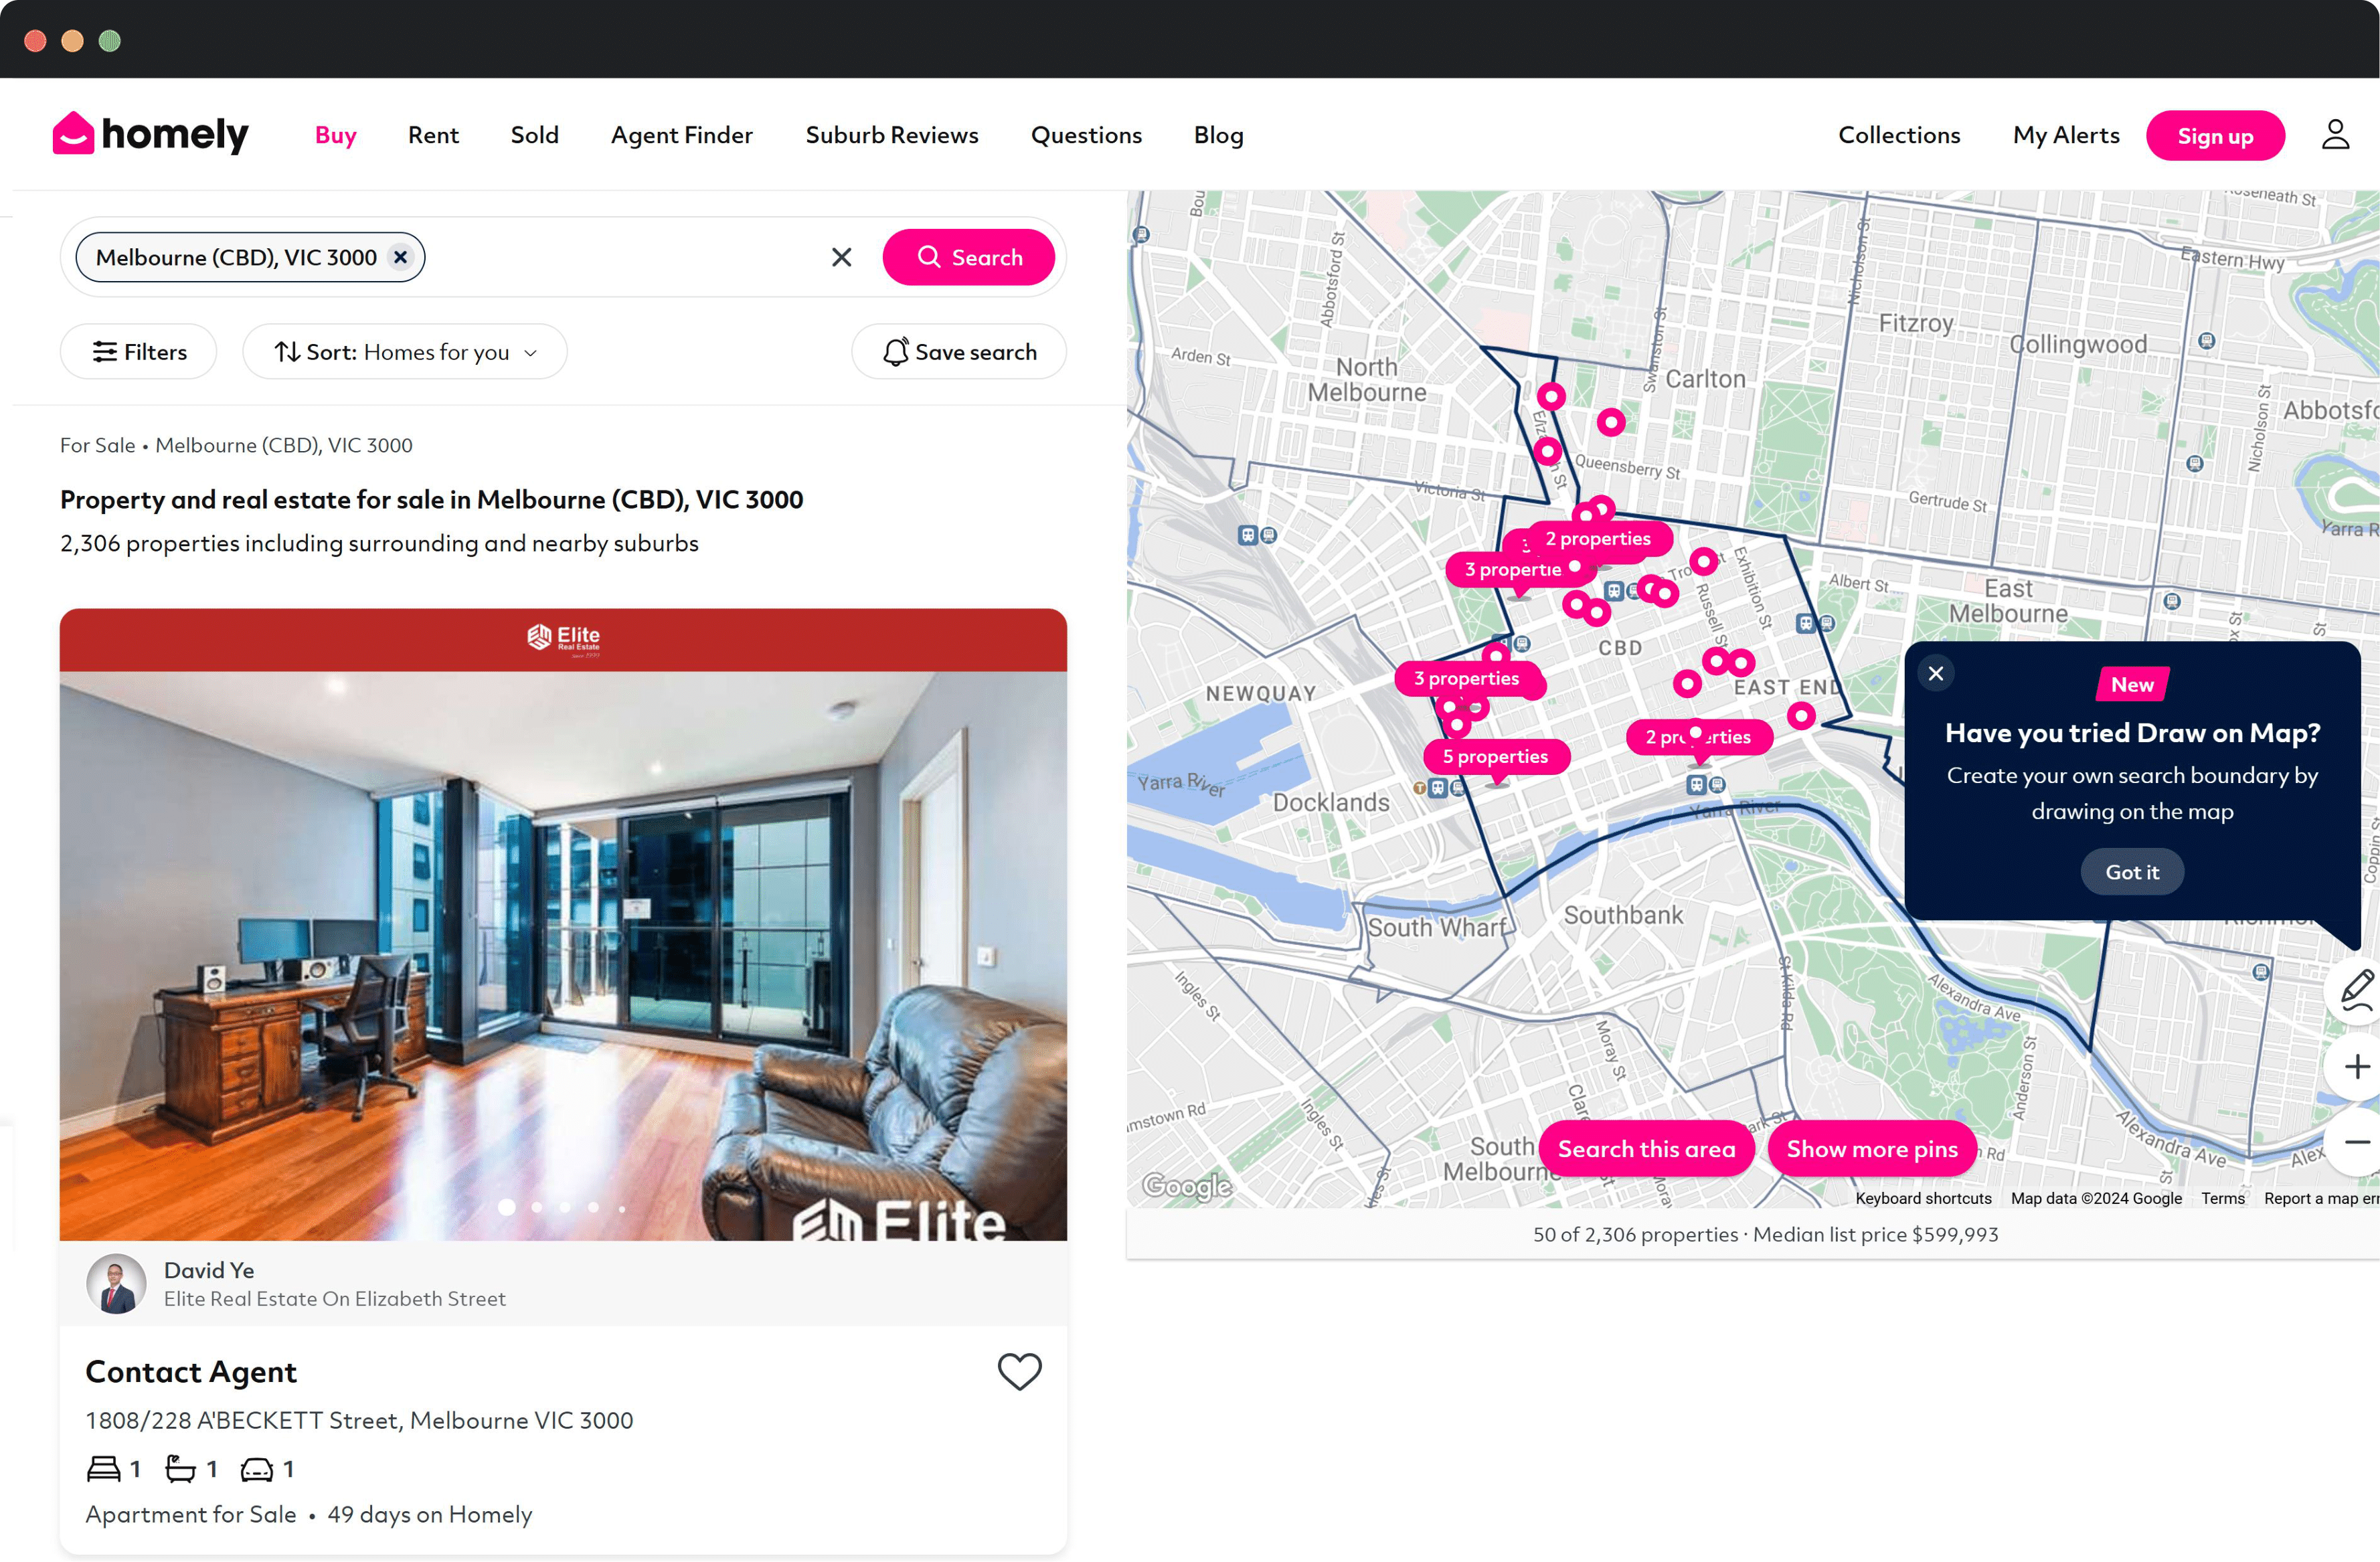Expand the Sort: Homes for you dropdown

(405, 352)
